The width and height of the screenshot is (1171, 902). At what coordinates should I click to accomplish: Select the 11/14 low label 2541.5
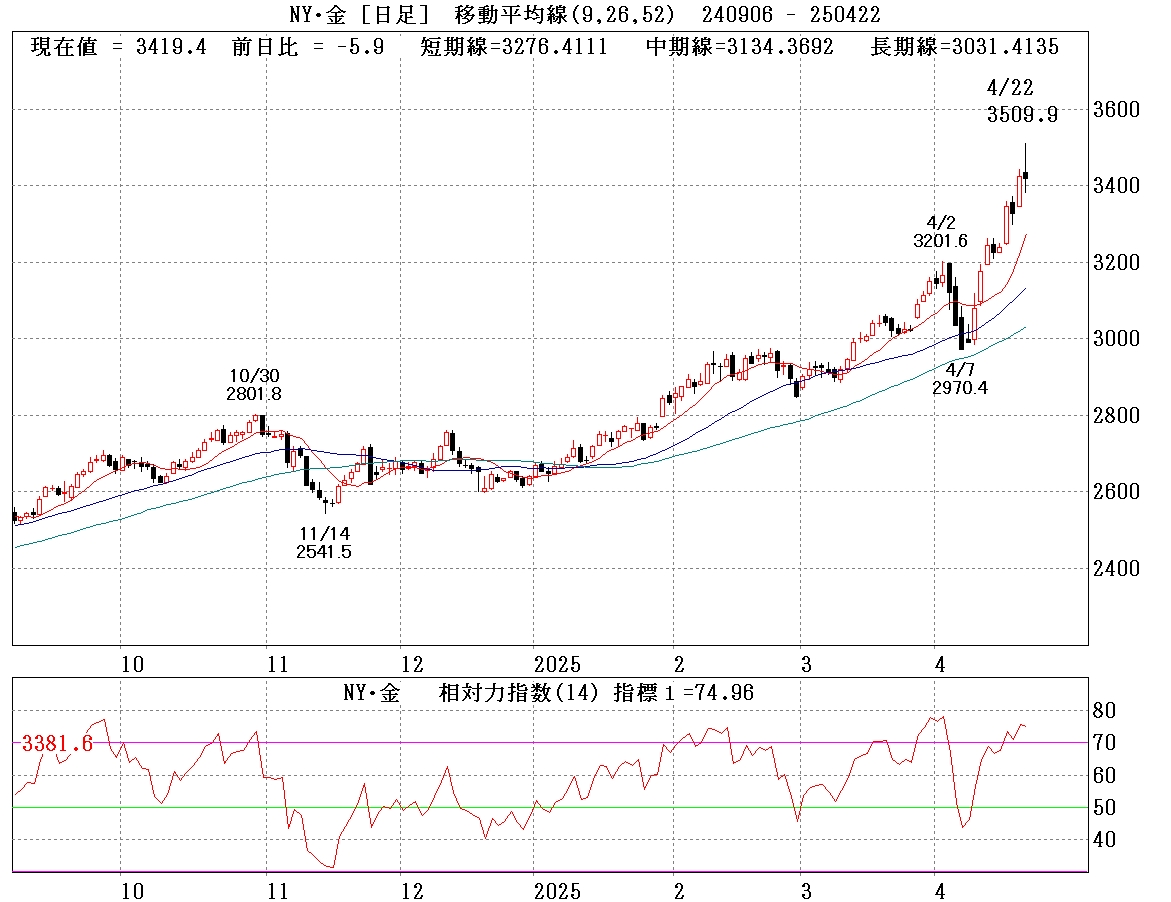pos(323,552)
